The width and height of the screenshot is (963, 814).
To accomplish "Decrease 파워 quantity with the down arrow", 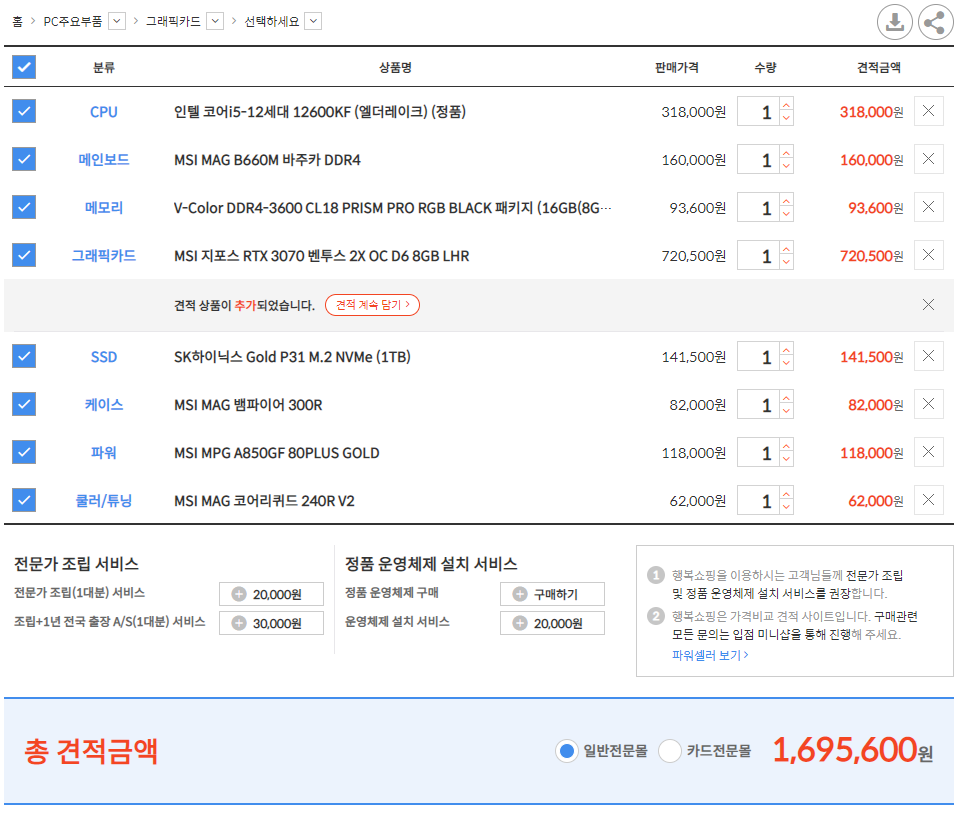I will pos(786,460).
